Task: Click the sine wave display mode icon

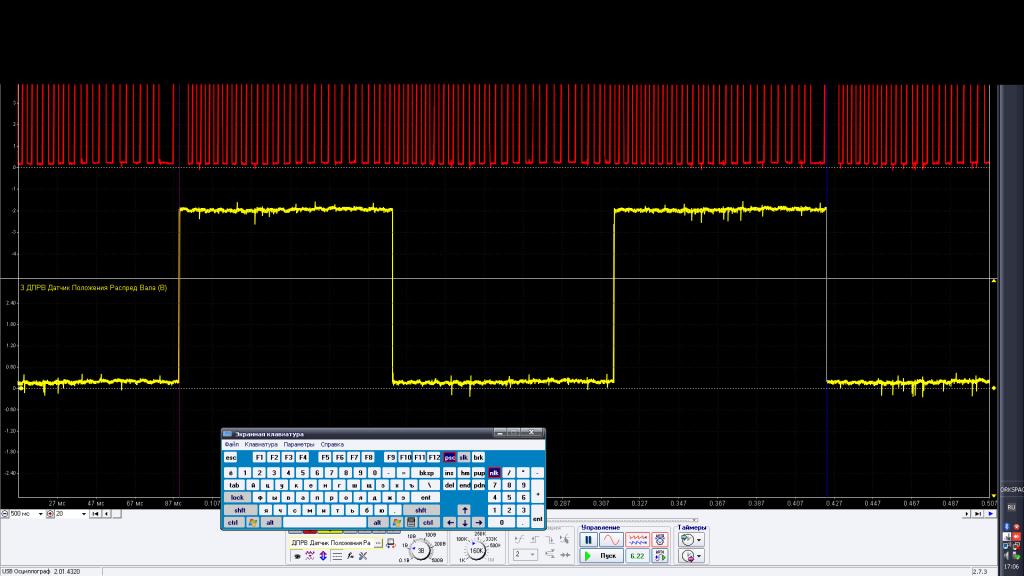Action: click(x=611, y=539)
